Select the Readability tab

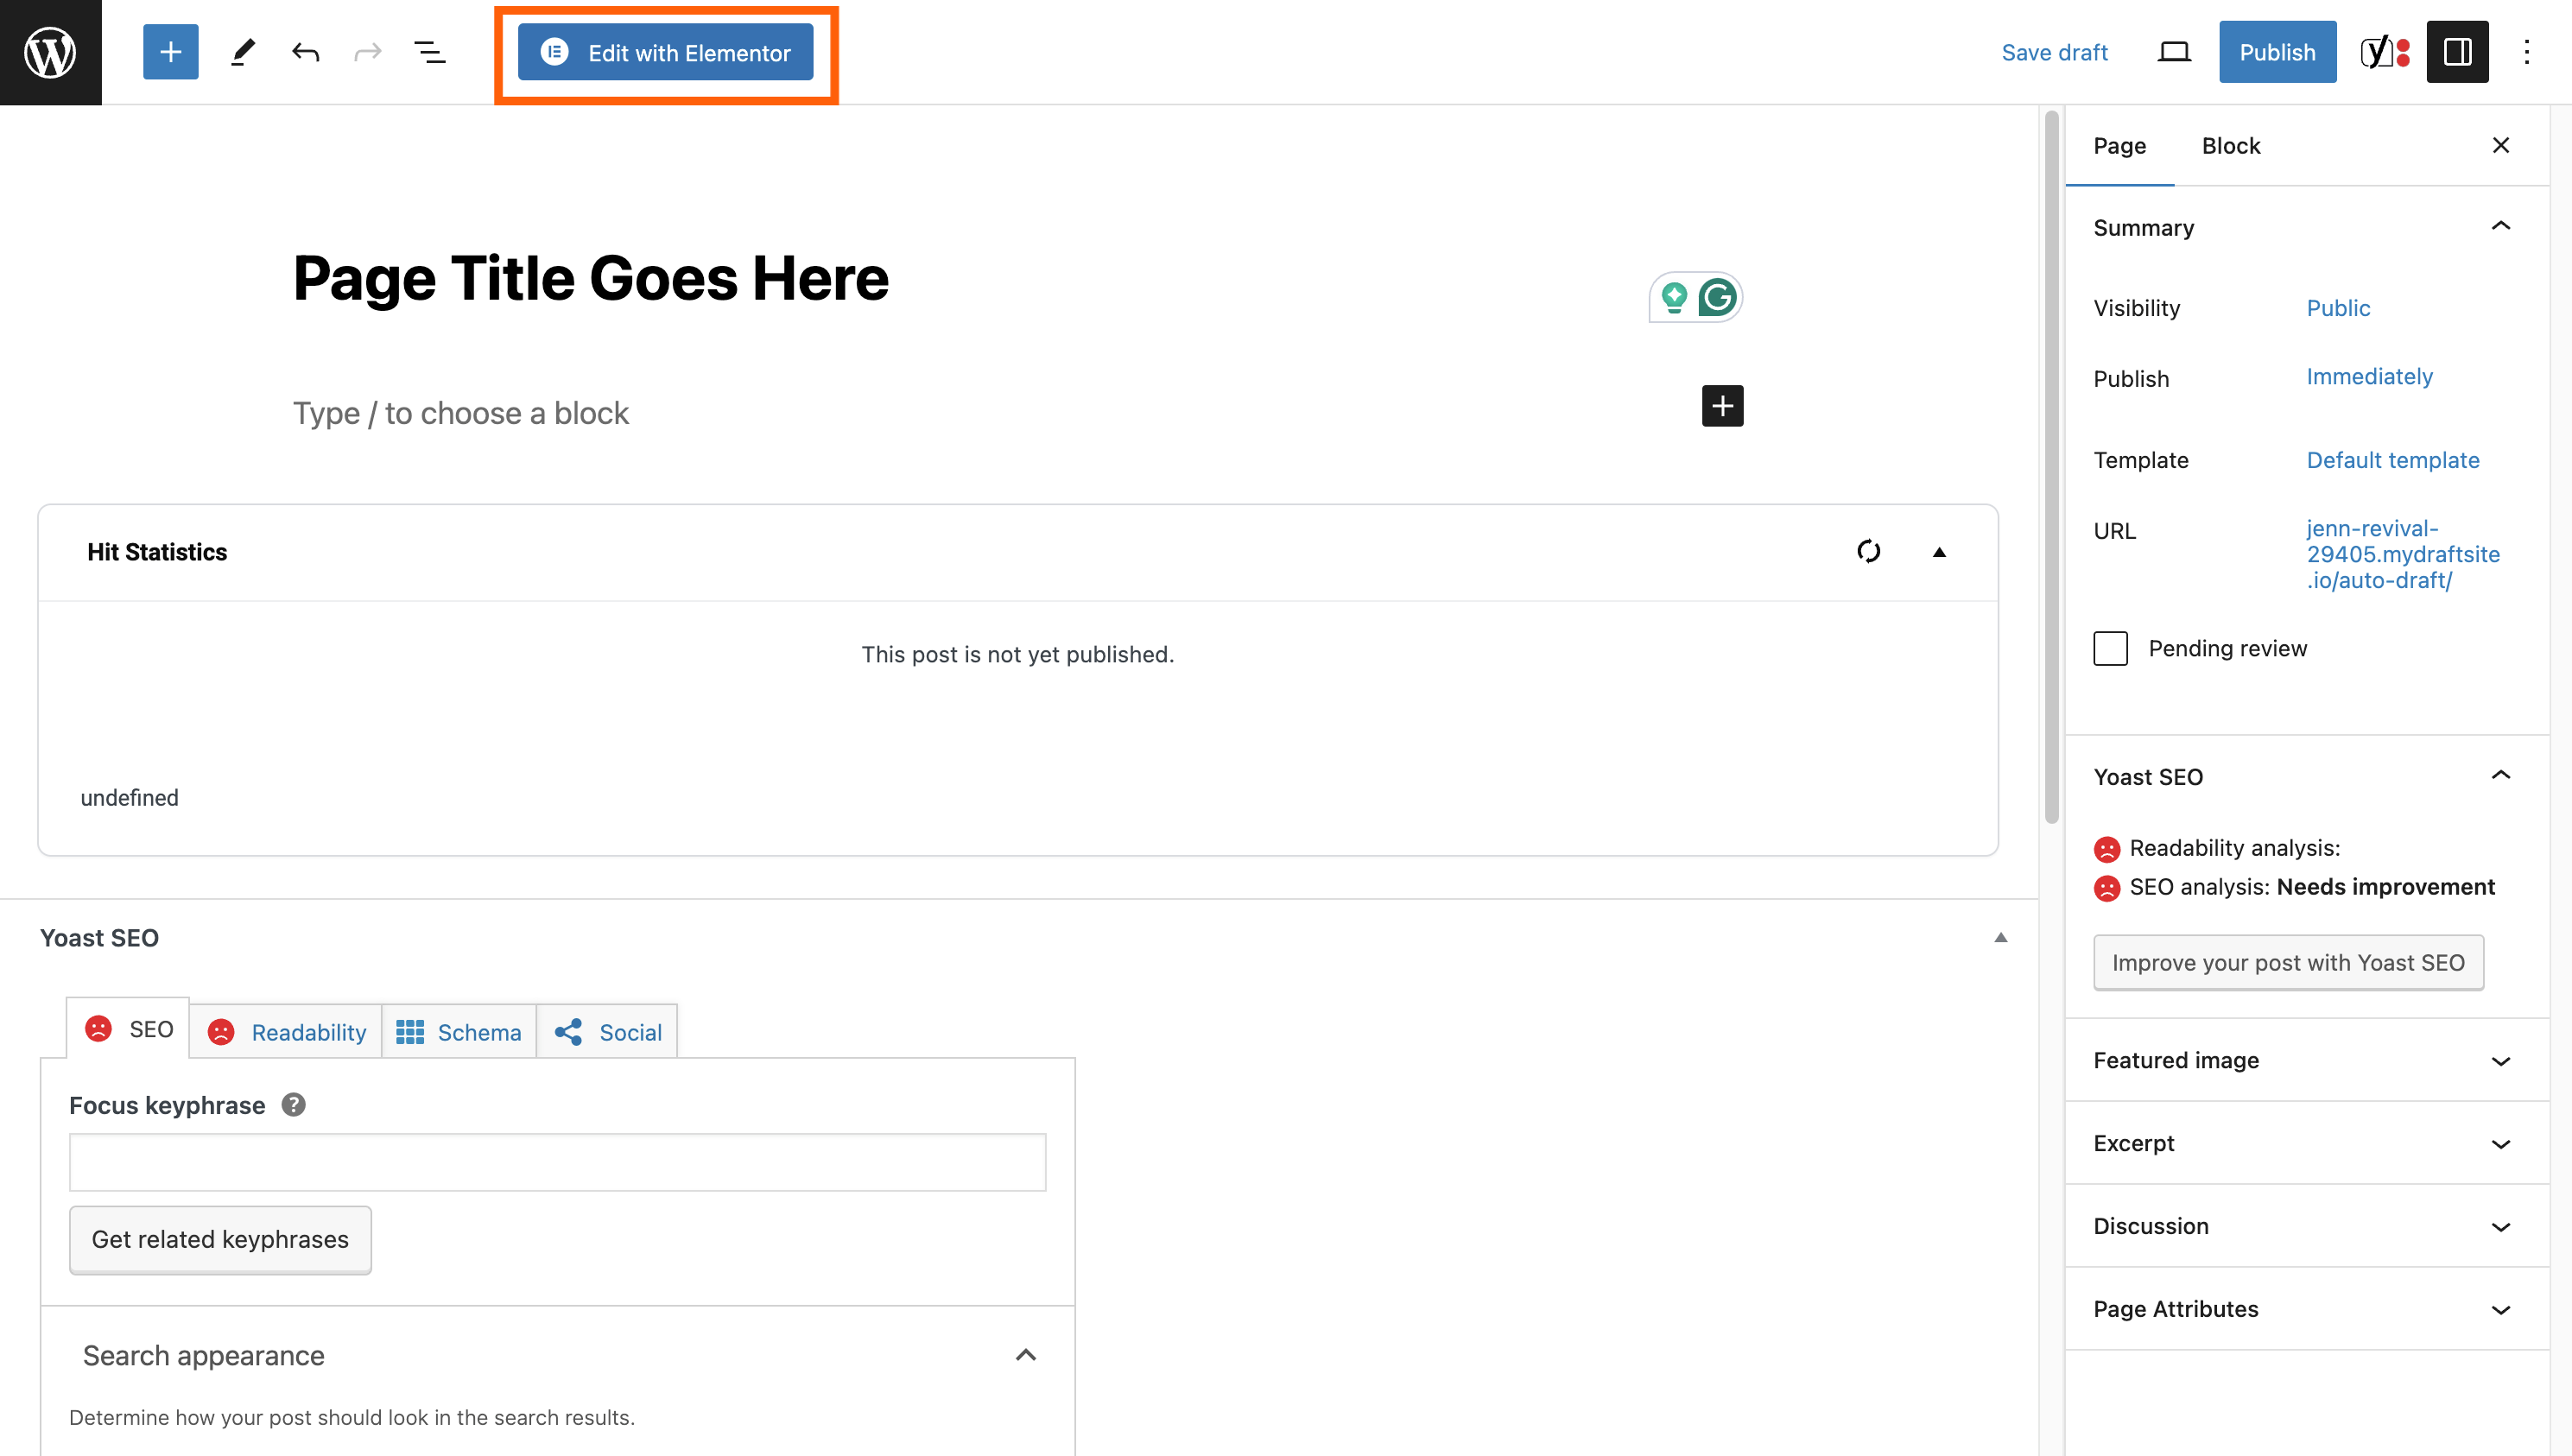(286, 1032)
